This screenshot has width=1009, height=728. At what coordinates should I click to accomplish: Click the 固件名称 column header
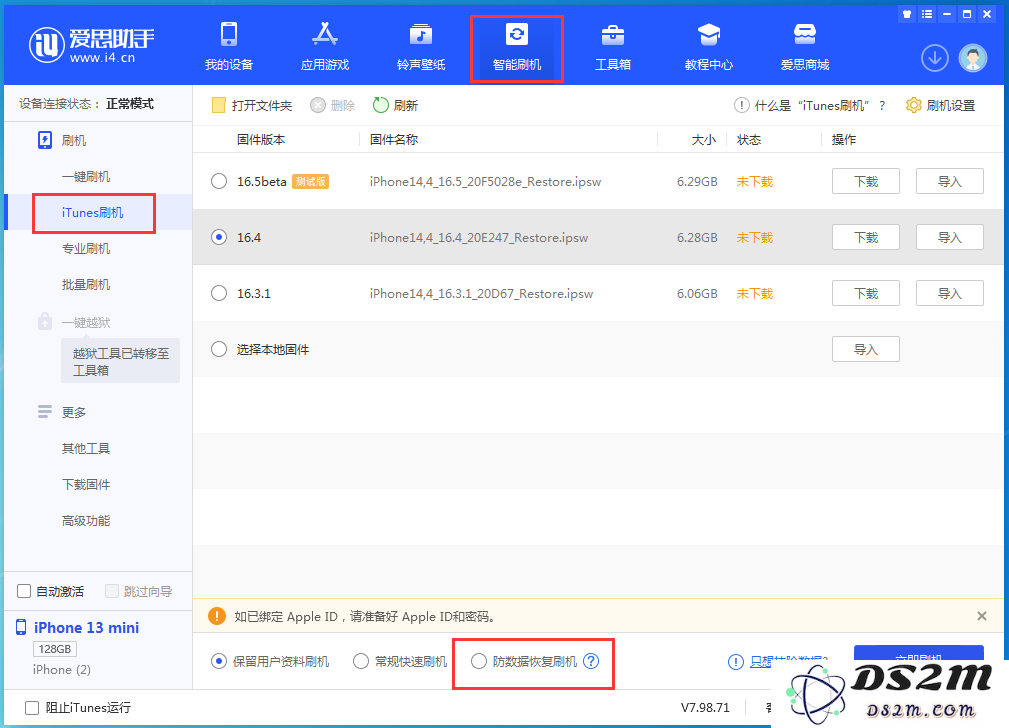(394, 139)
